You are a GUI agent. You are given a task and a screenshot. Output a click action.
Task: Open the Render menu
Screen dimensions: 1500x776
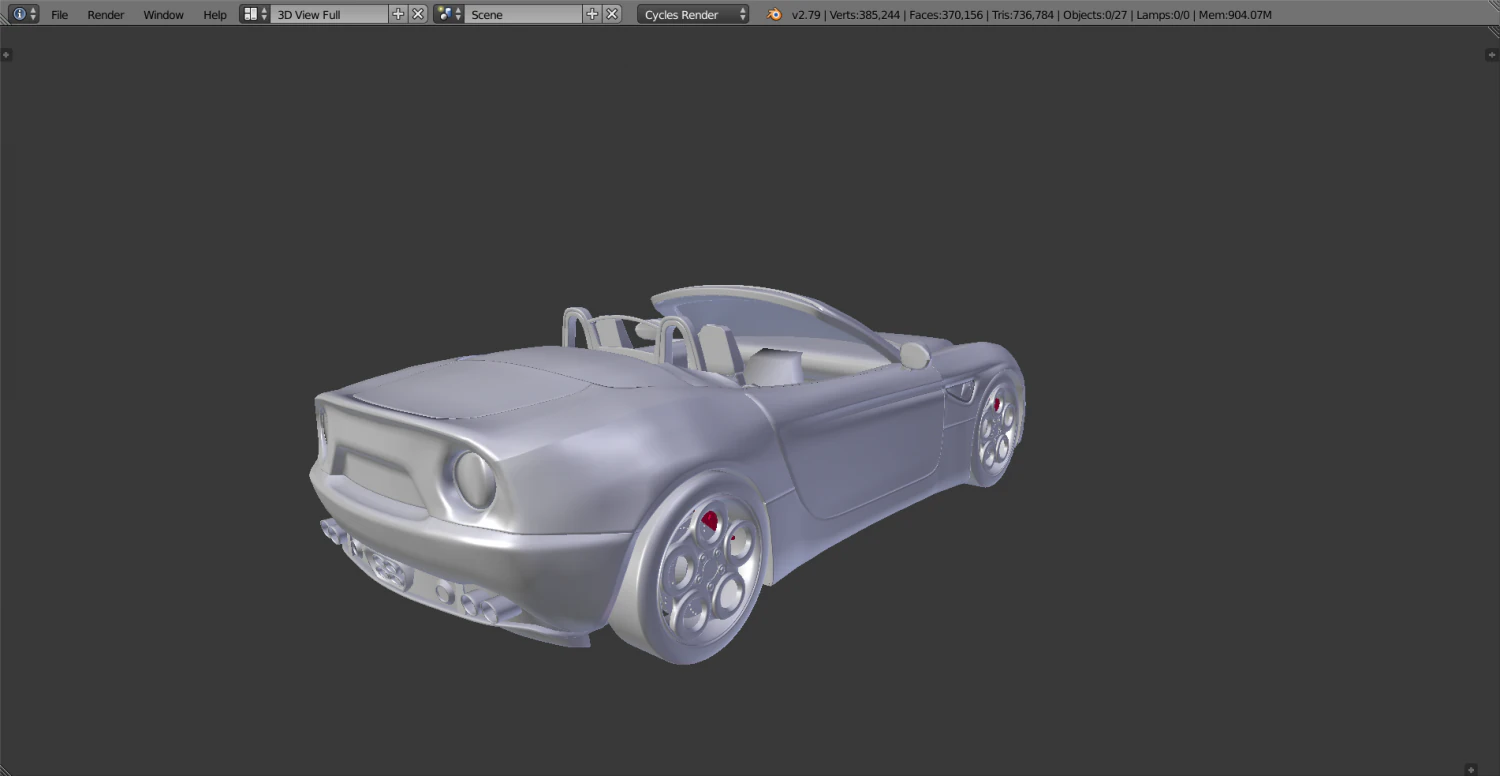pos(106,15)
